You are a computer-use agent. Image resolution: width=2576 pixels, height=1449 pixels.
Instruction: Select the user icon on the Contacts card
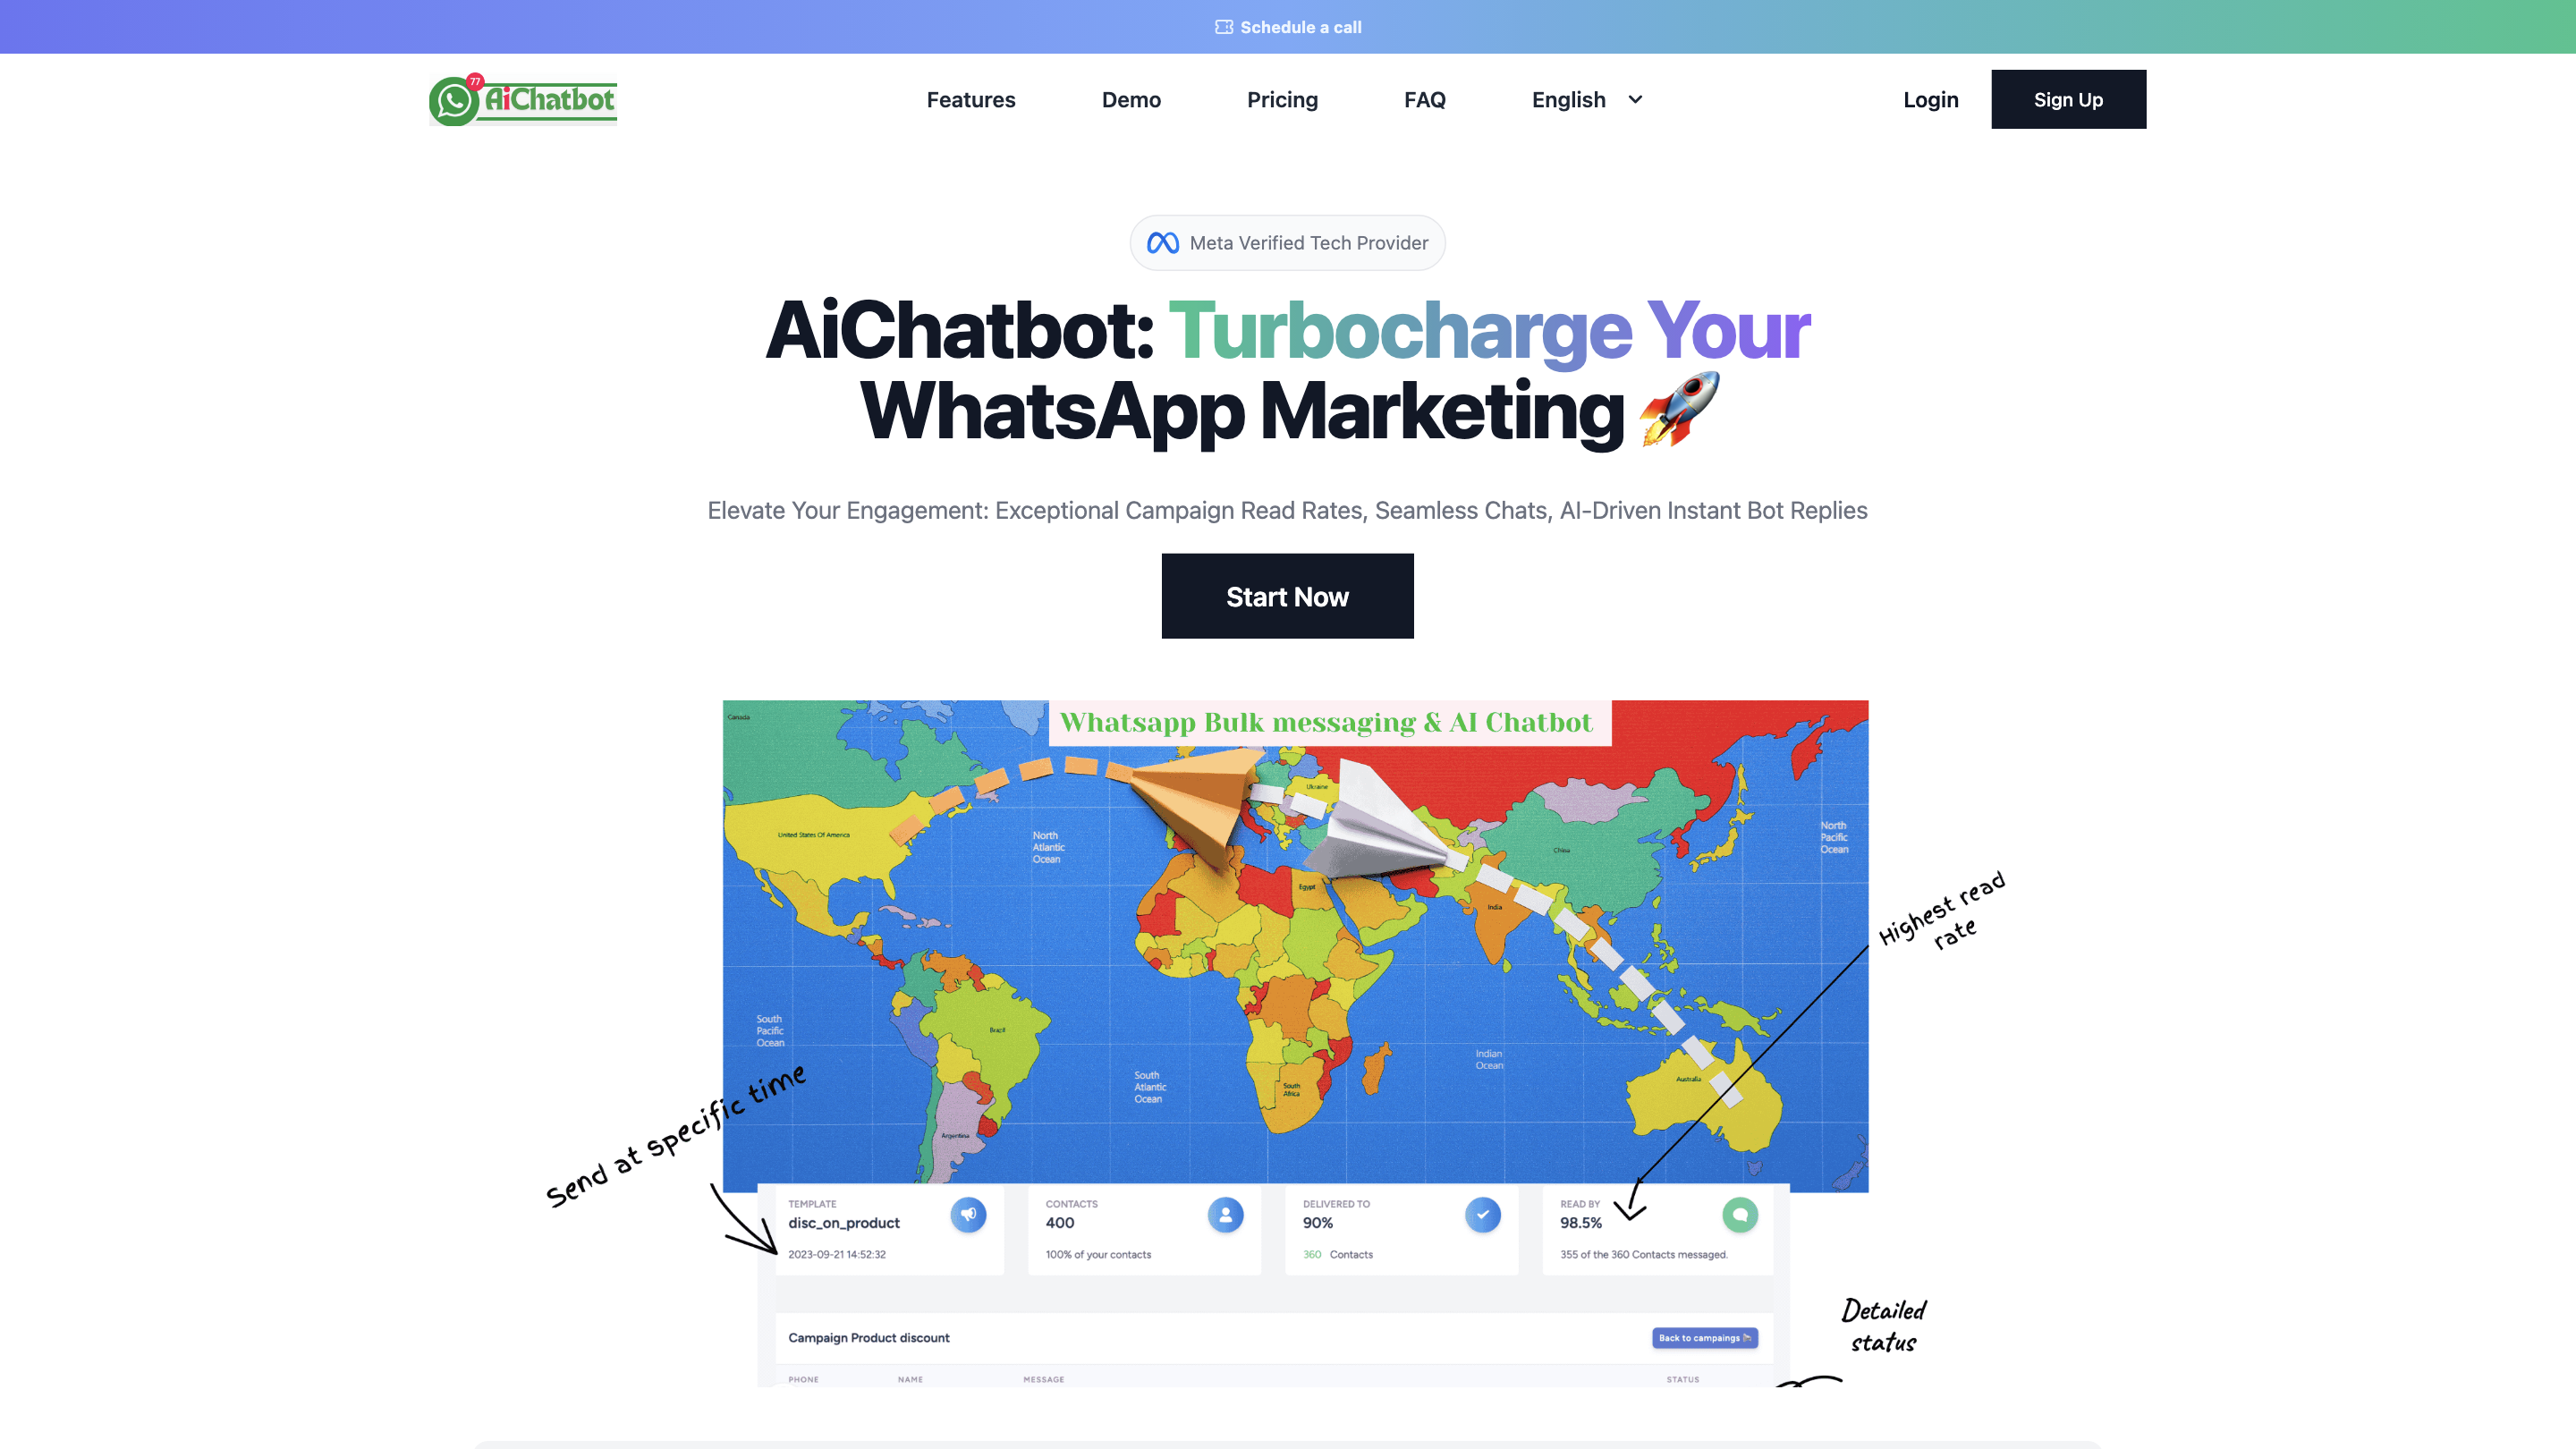[1225, 1215]
